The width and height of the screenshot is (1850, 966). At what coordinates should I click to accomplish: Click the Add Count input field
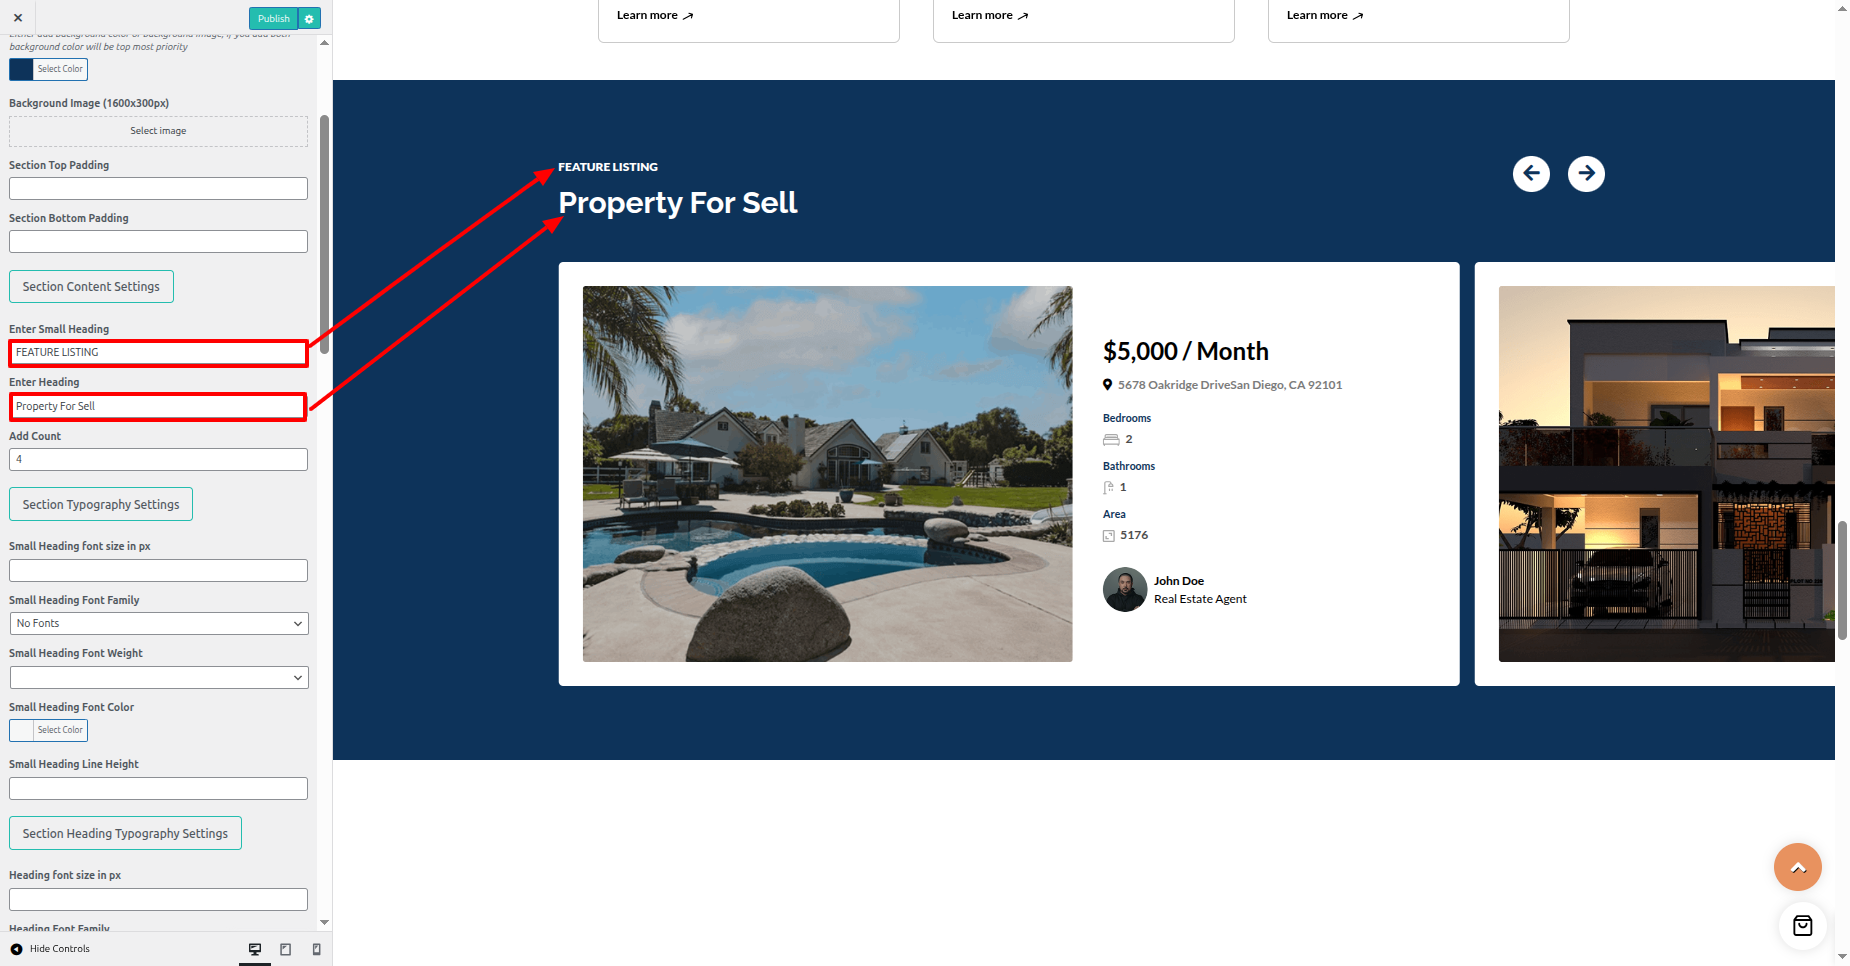tap(158, 459)
